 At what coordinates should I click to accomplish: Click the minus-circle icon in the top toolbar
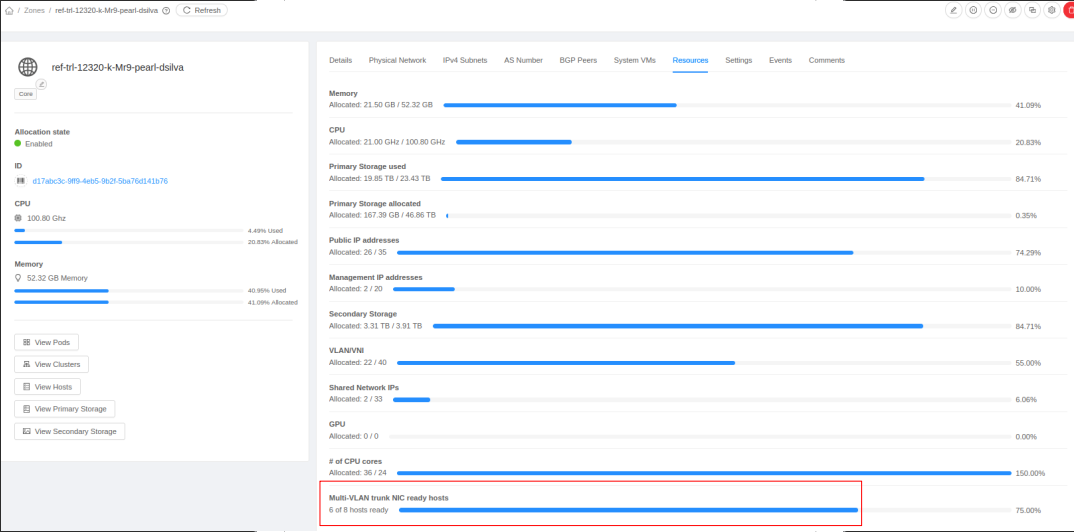(x=993, y=10)
